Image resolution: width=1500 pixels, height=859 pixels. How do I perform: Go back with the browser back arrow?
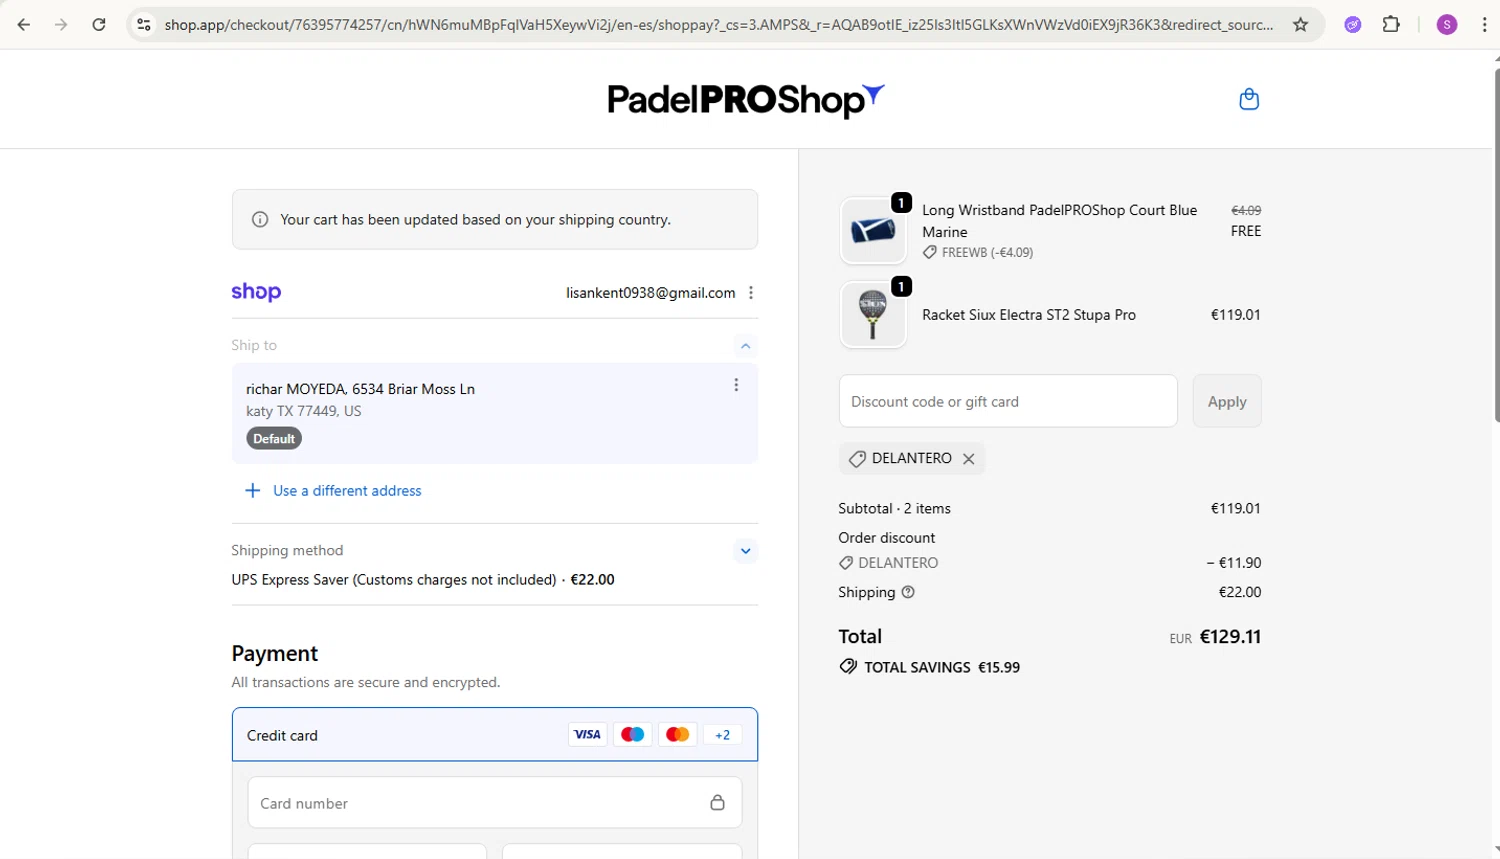tap(24, 25)
